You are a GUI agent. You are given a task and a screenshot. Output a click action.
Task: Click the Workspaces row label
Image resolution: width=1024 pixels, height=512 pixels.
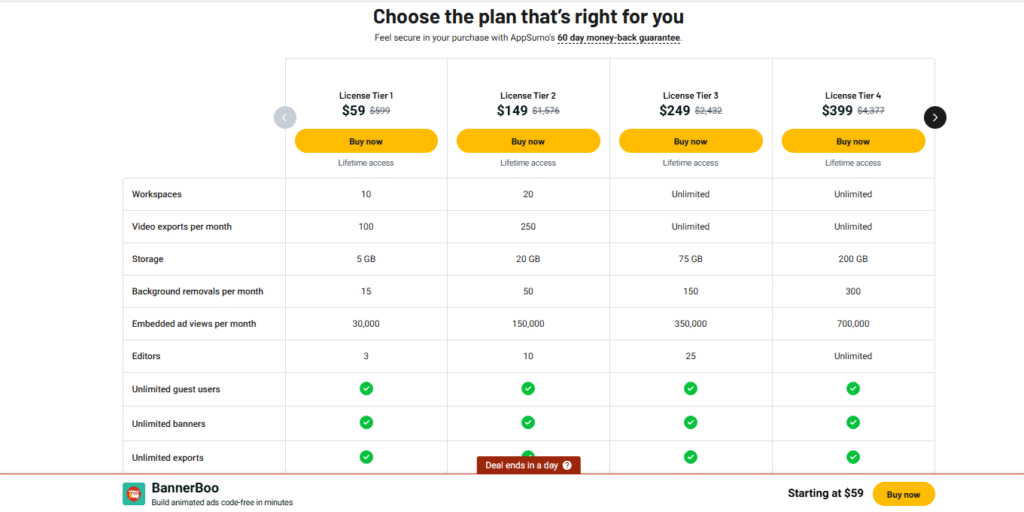pos(157,194)
